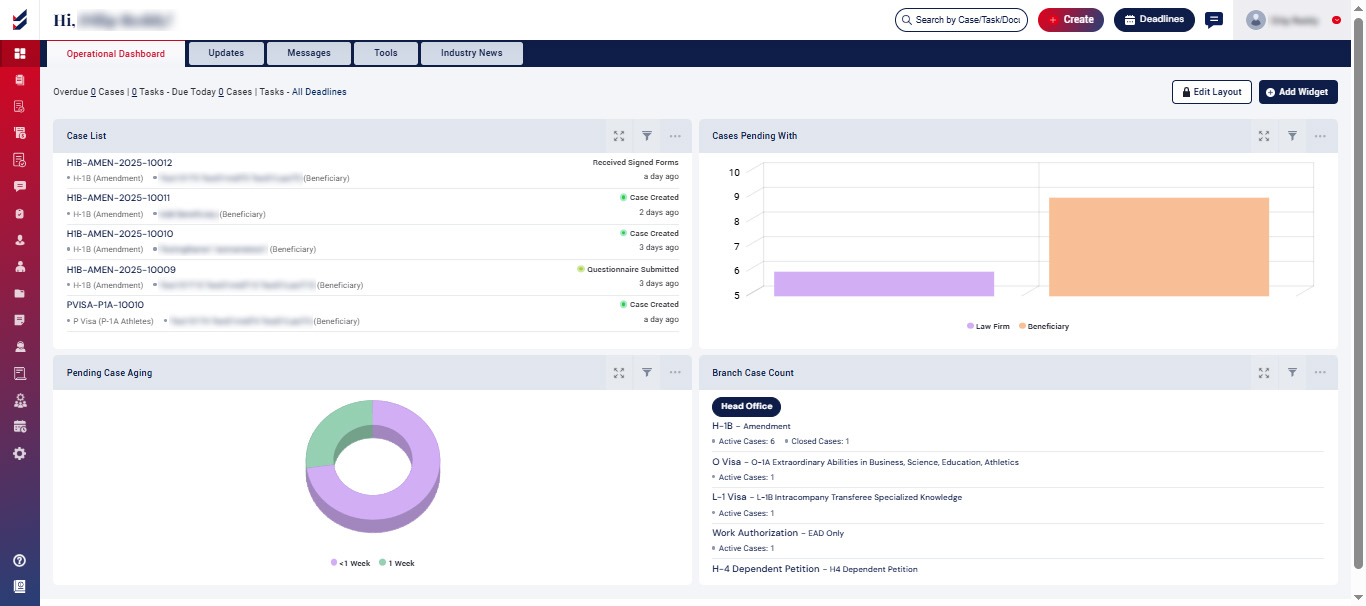Expand the Case List widget to fullscreen
The height and width of the screenshot is (606, 1366).
pyautogui.click(x=619, y=136)
